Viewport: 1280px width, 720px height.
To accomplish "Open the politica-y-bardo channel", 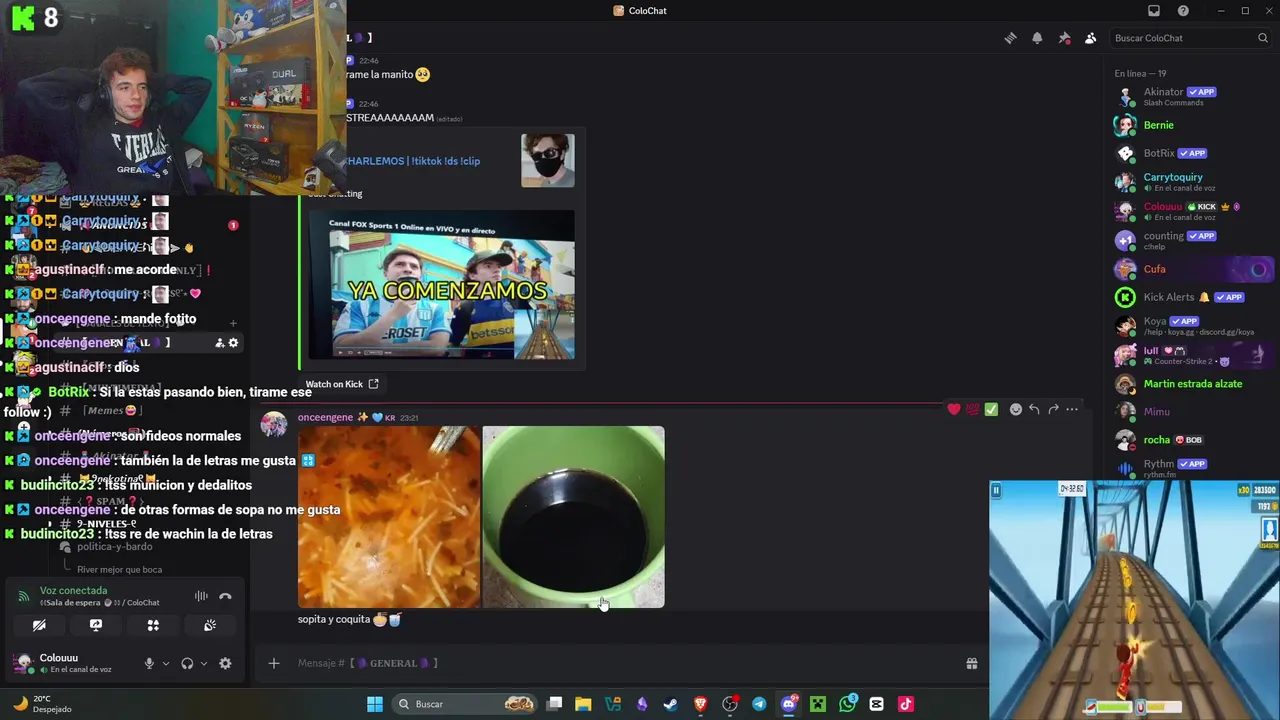I will click(114, 547).
